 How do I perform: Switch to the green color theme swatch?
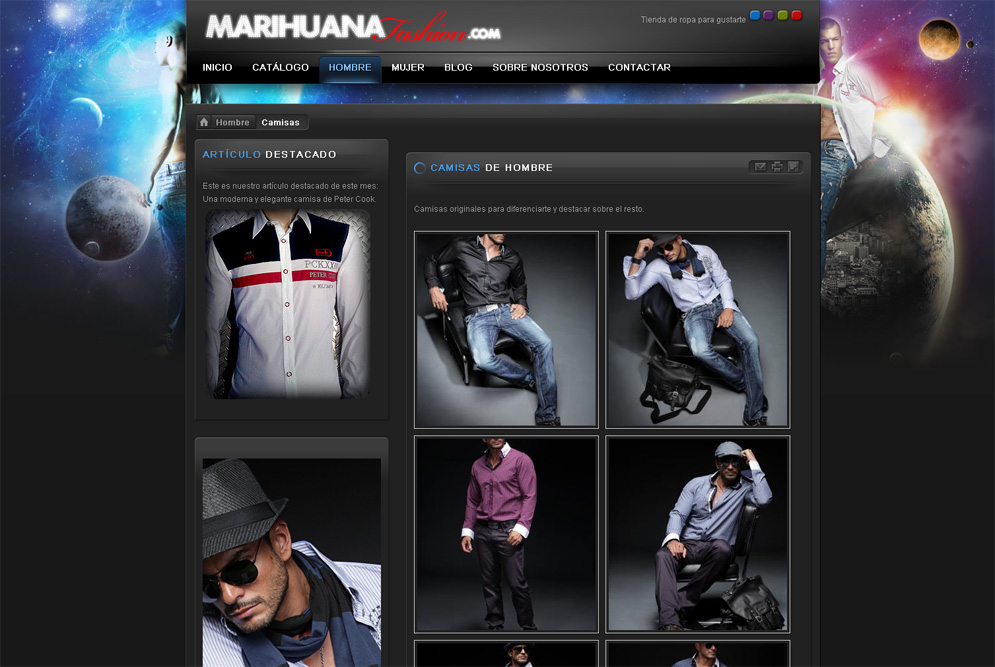(782, 15)
